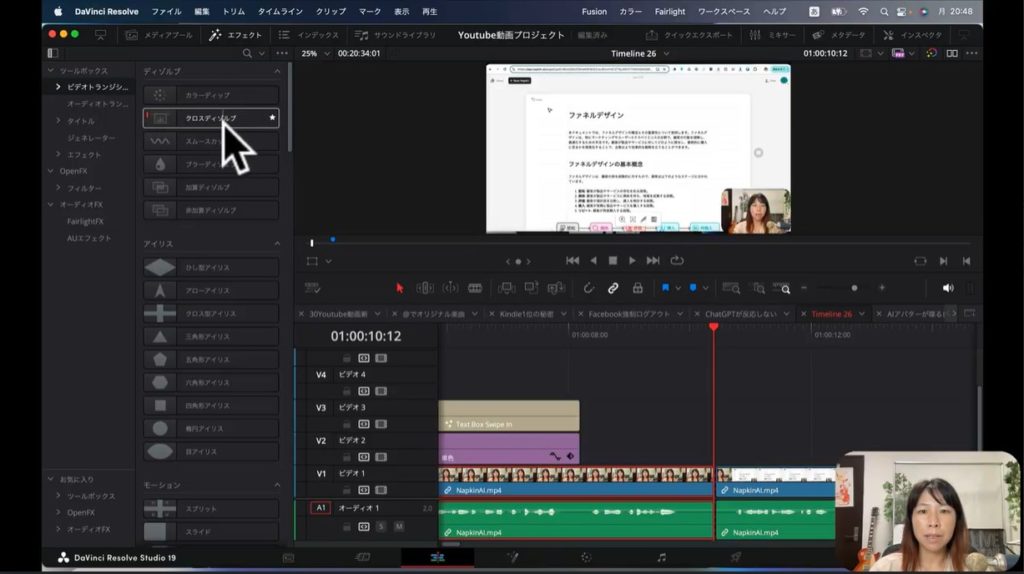
Task: Mute audio track A1 with M button
Action: click(398, 526)
